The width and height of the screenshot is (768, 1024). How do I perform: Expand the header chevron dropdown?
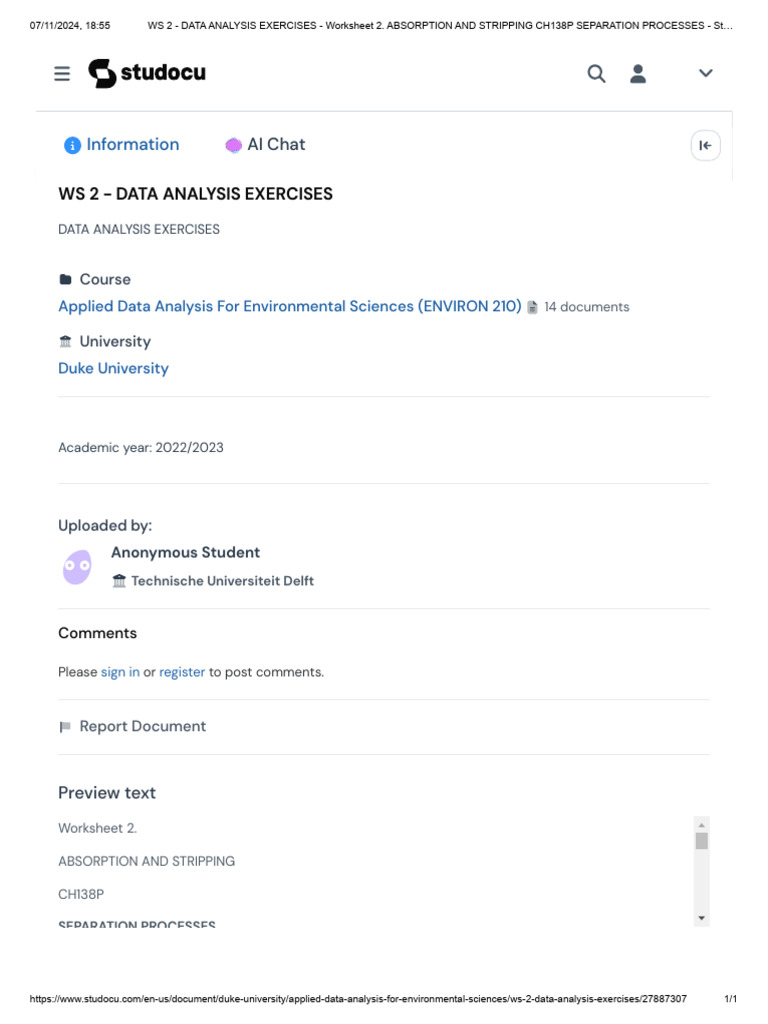click(x=706, y=74)
